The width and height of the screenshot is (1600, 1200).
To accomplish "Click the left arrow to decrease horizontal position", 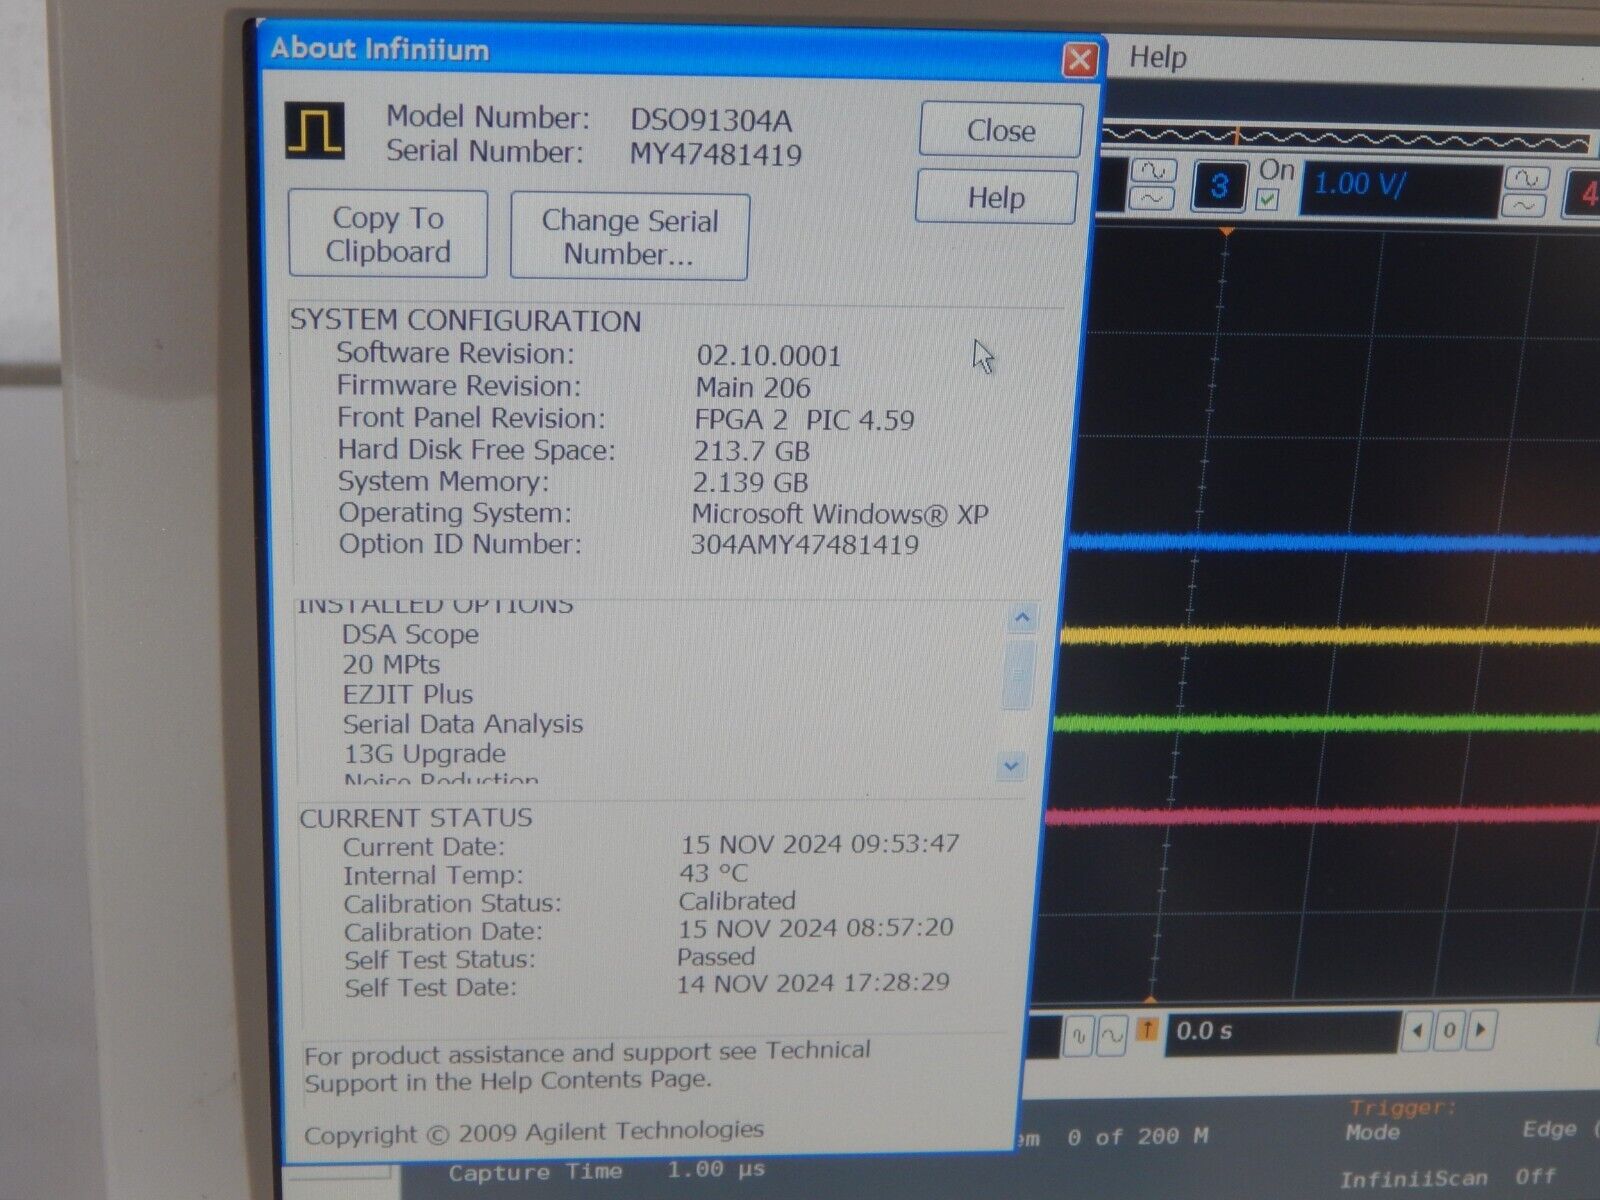I will (x=1419, y=1031).
